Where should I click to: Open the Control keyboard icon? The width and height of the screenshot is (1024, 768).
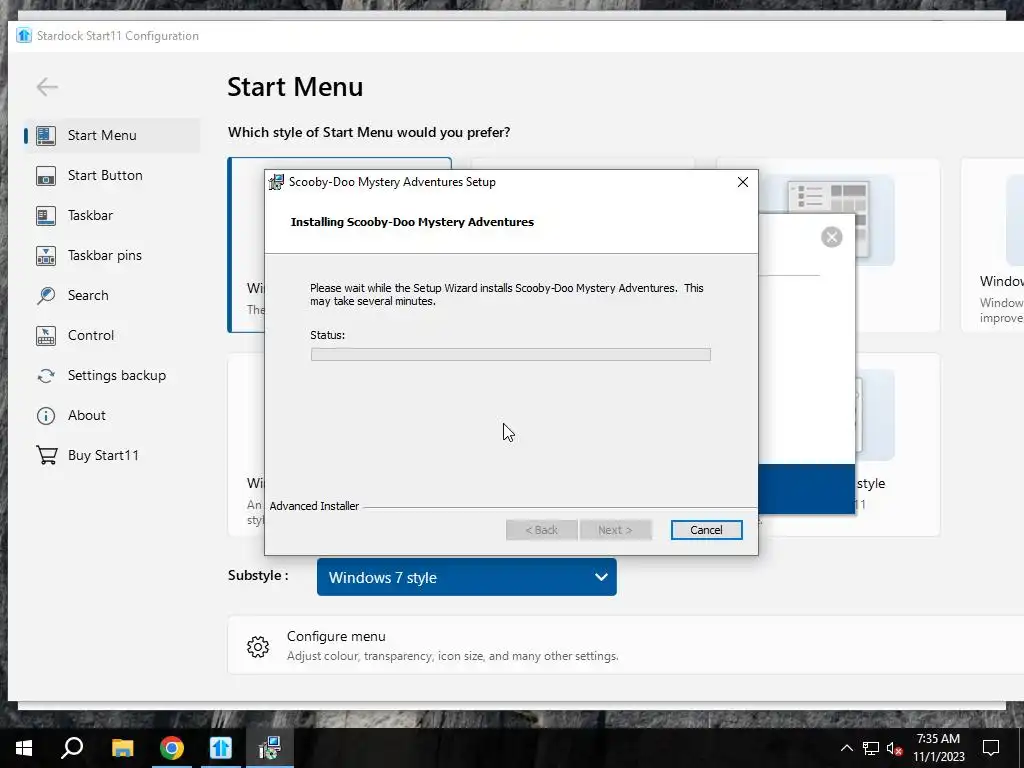(46, 336)
